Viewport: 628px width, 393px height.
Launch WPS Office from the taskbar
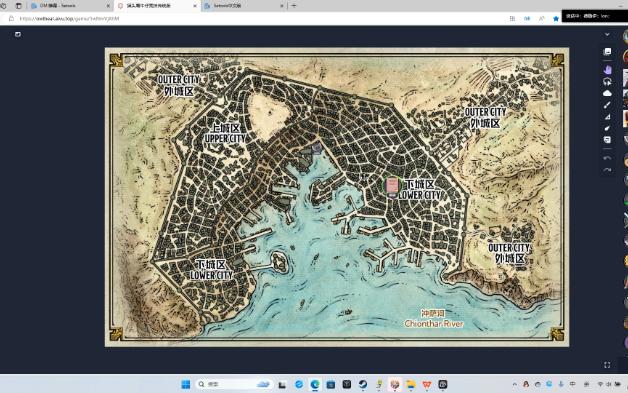427,384
